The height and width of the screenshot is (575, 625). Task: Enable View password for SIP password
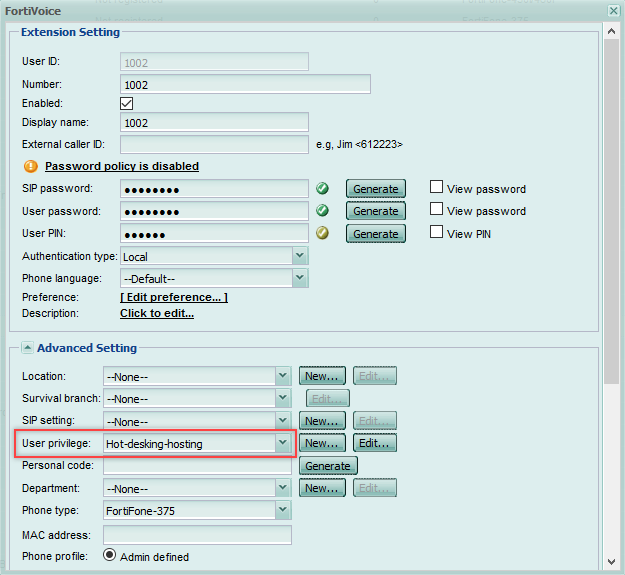[436, 187]
